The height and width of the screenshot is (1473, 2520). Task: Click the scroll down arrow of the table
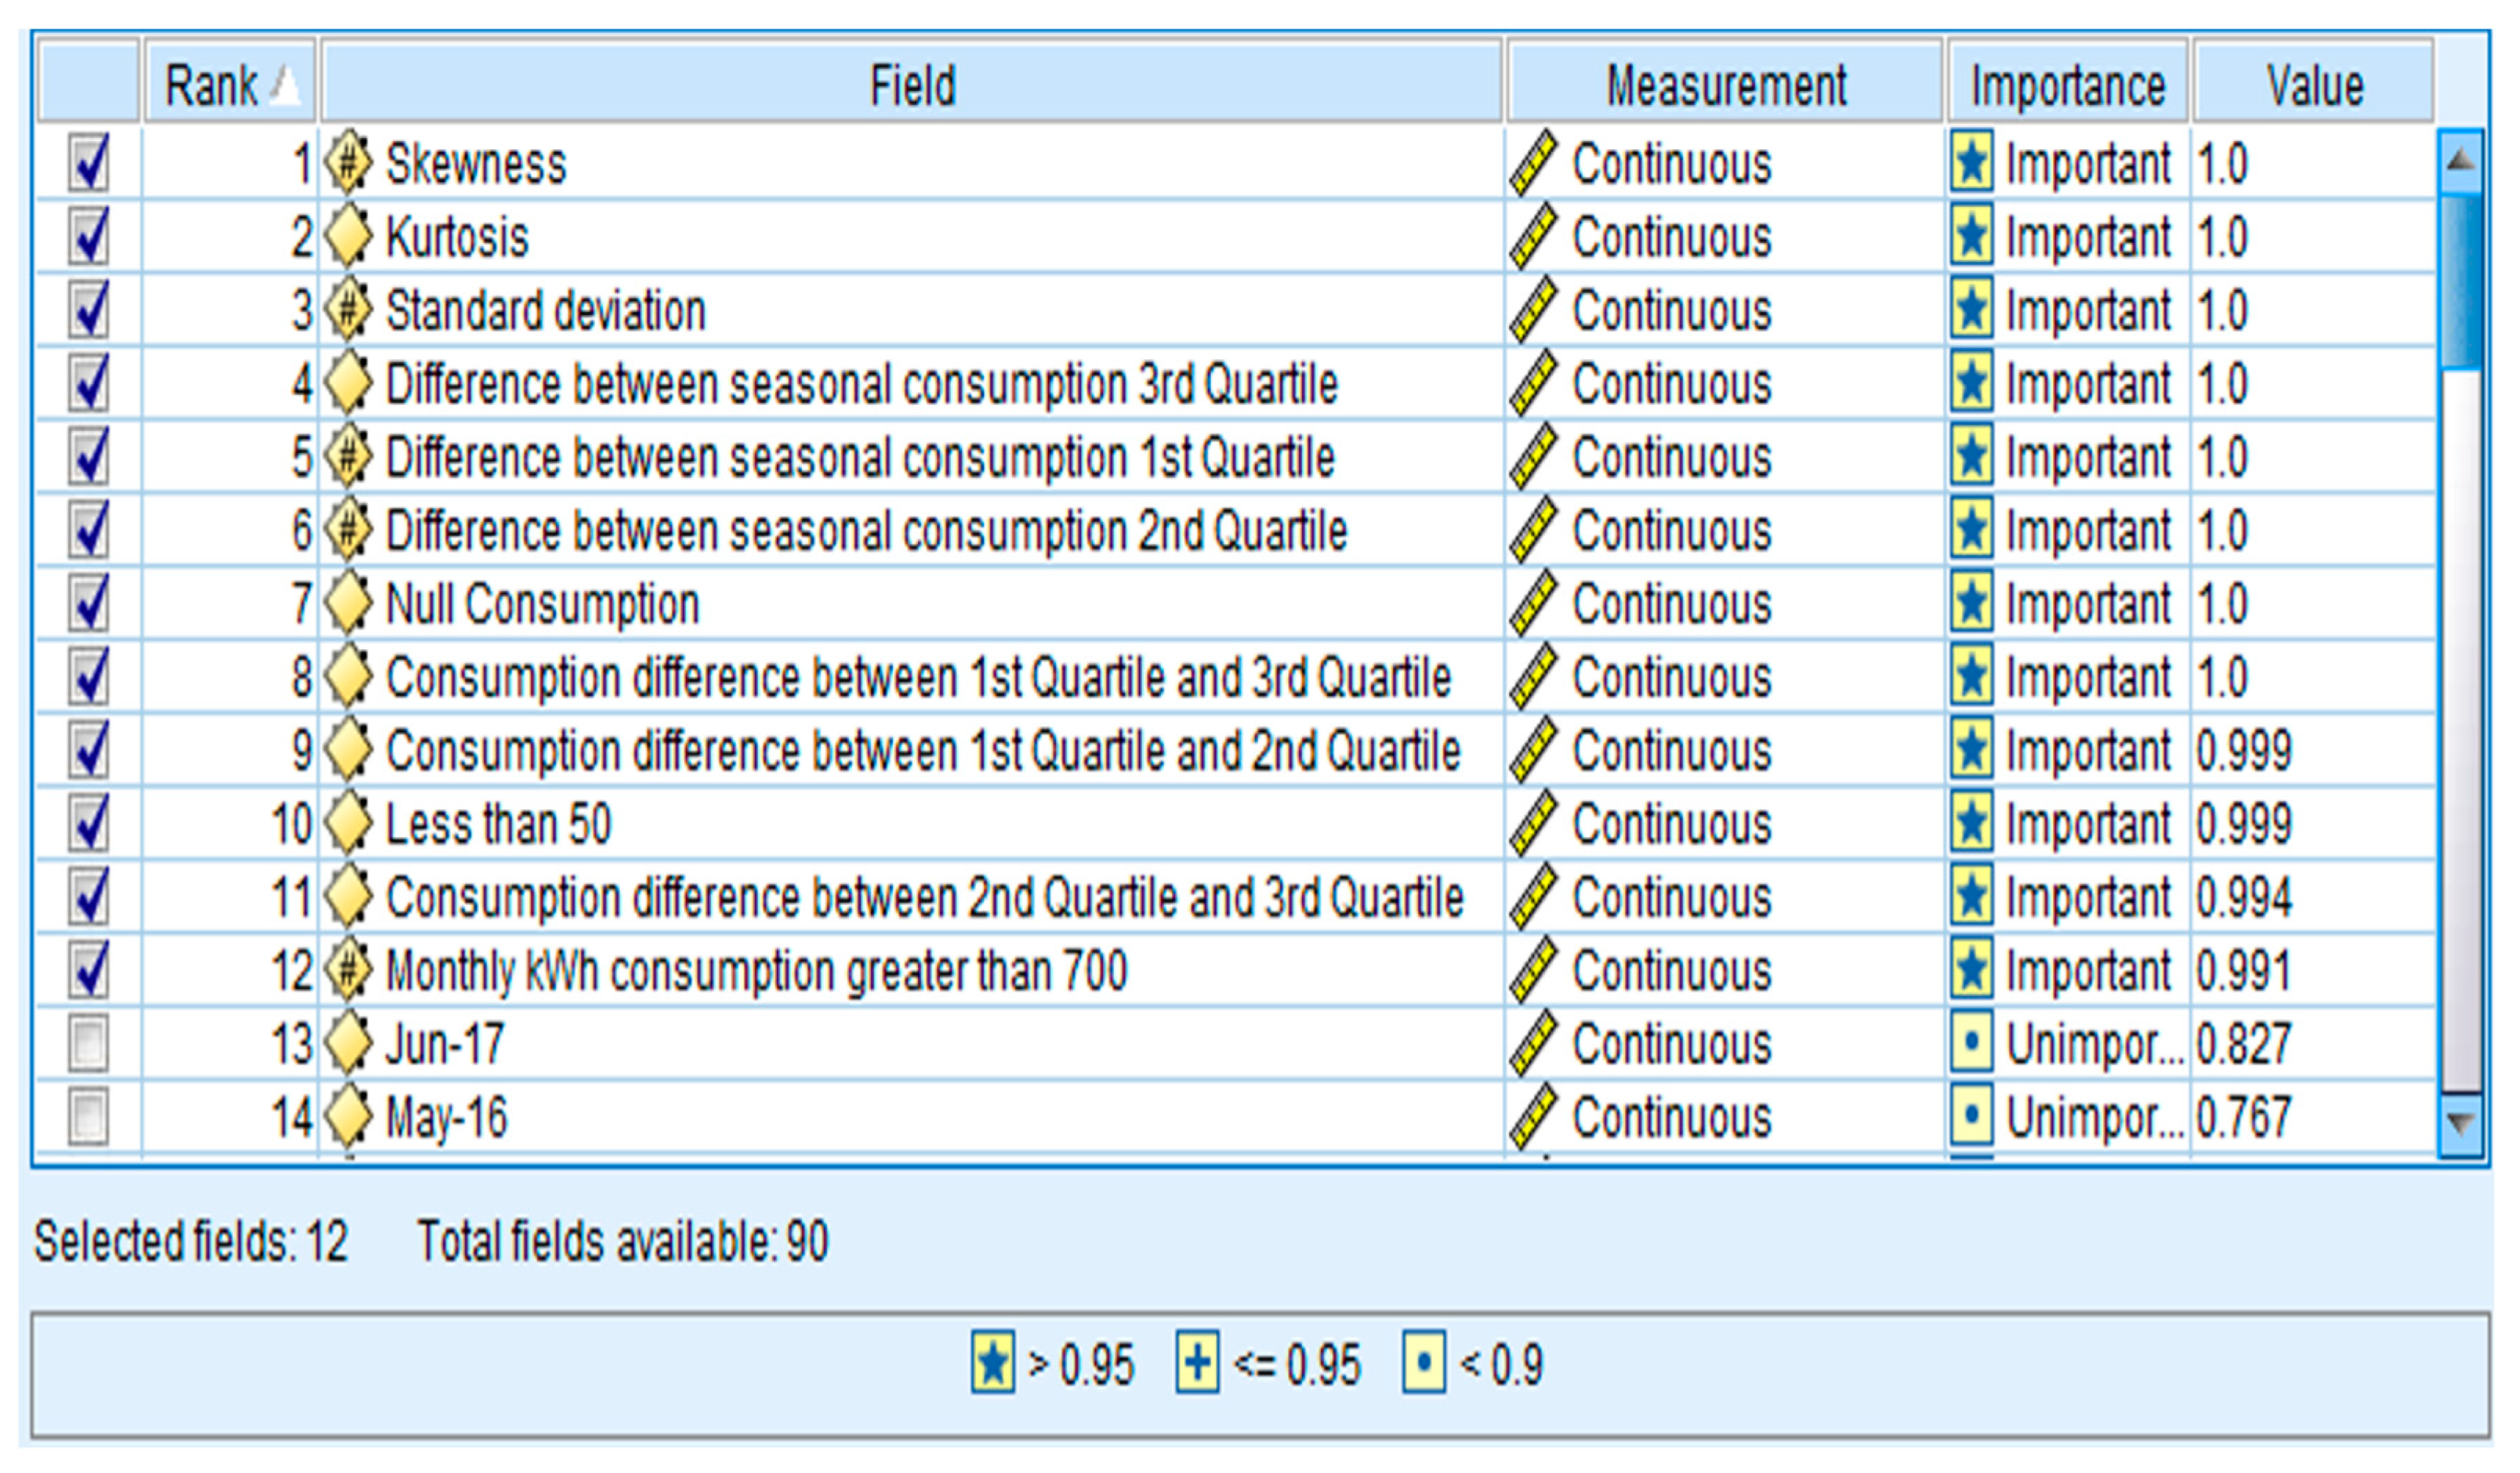tap(2460, 1124)
